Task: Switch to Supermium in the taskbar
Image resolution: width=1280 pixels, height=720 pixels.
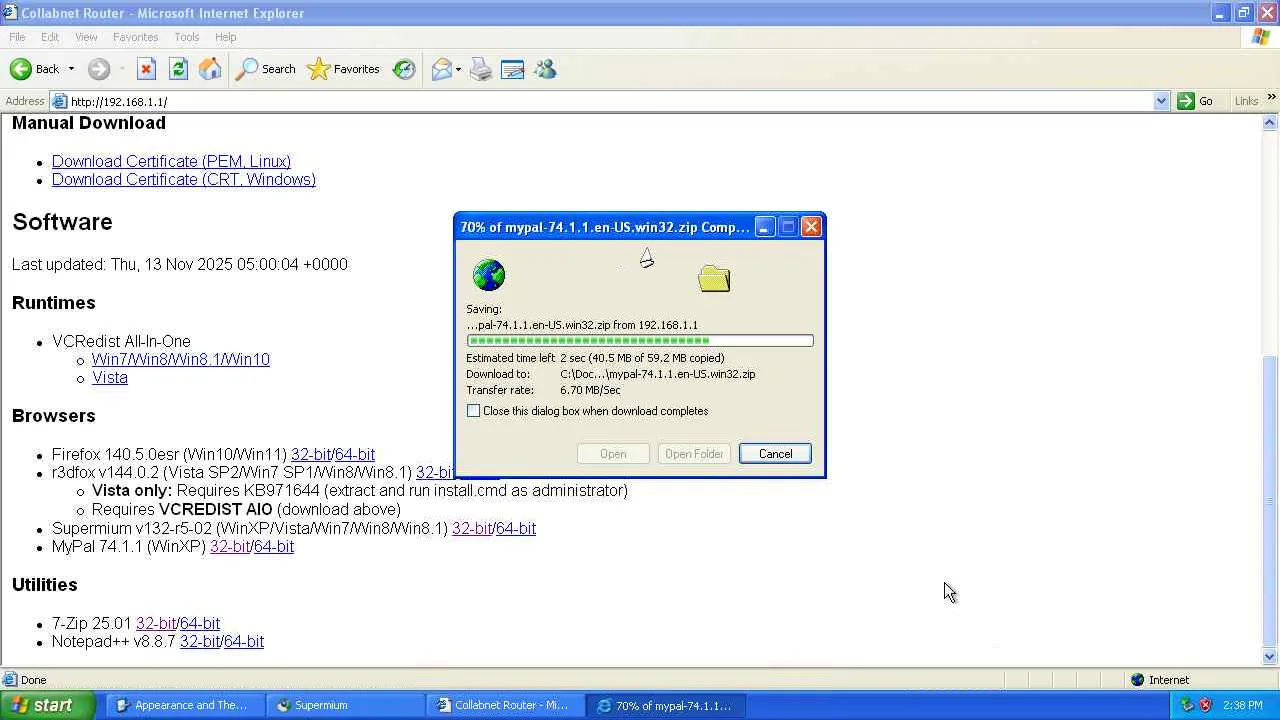Action: pos(346,705)
